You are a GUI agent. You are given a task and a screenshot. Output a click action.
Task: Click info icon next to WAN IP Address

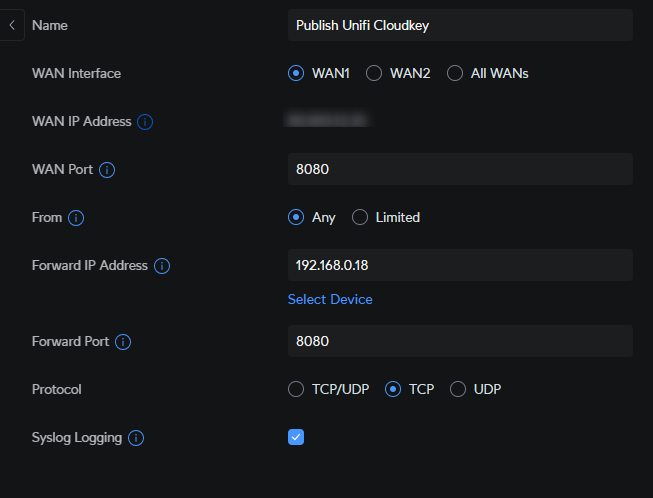(145, 122)
